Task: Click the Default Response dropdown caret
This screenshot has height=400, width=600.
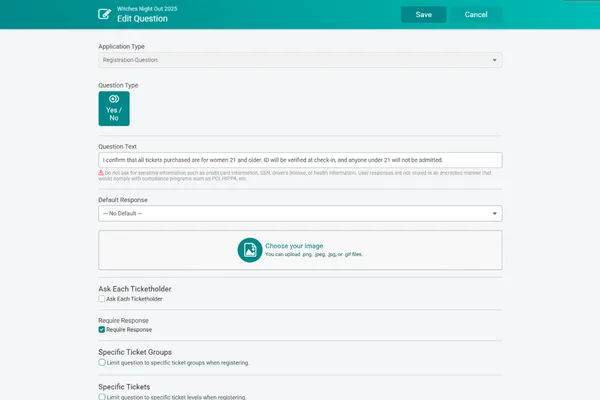Action: tap(495, 213)
